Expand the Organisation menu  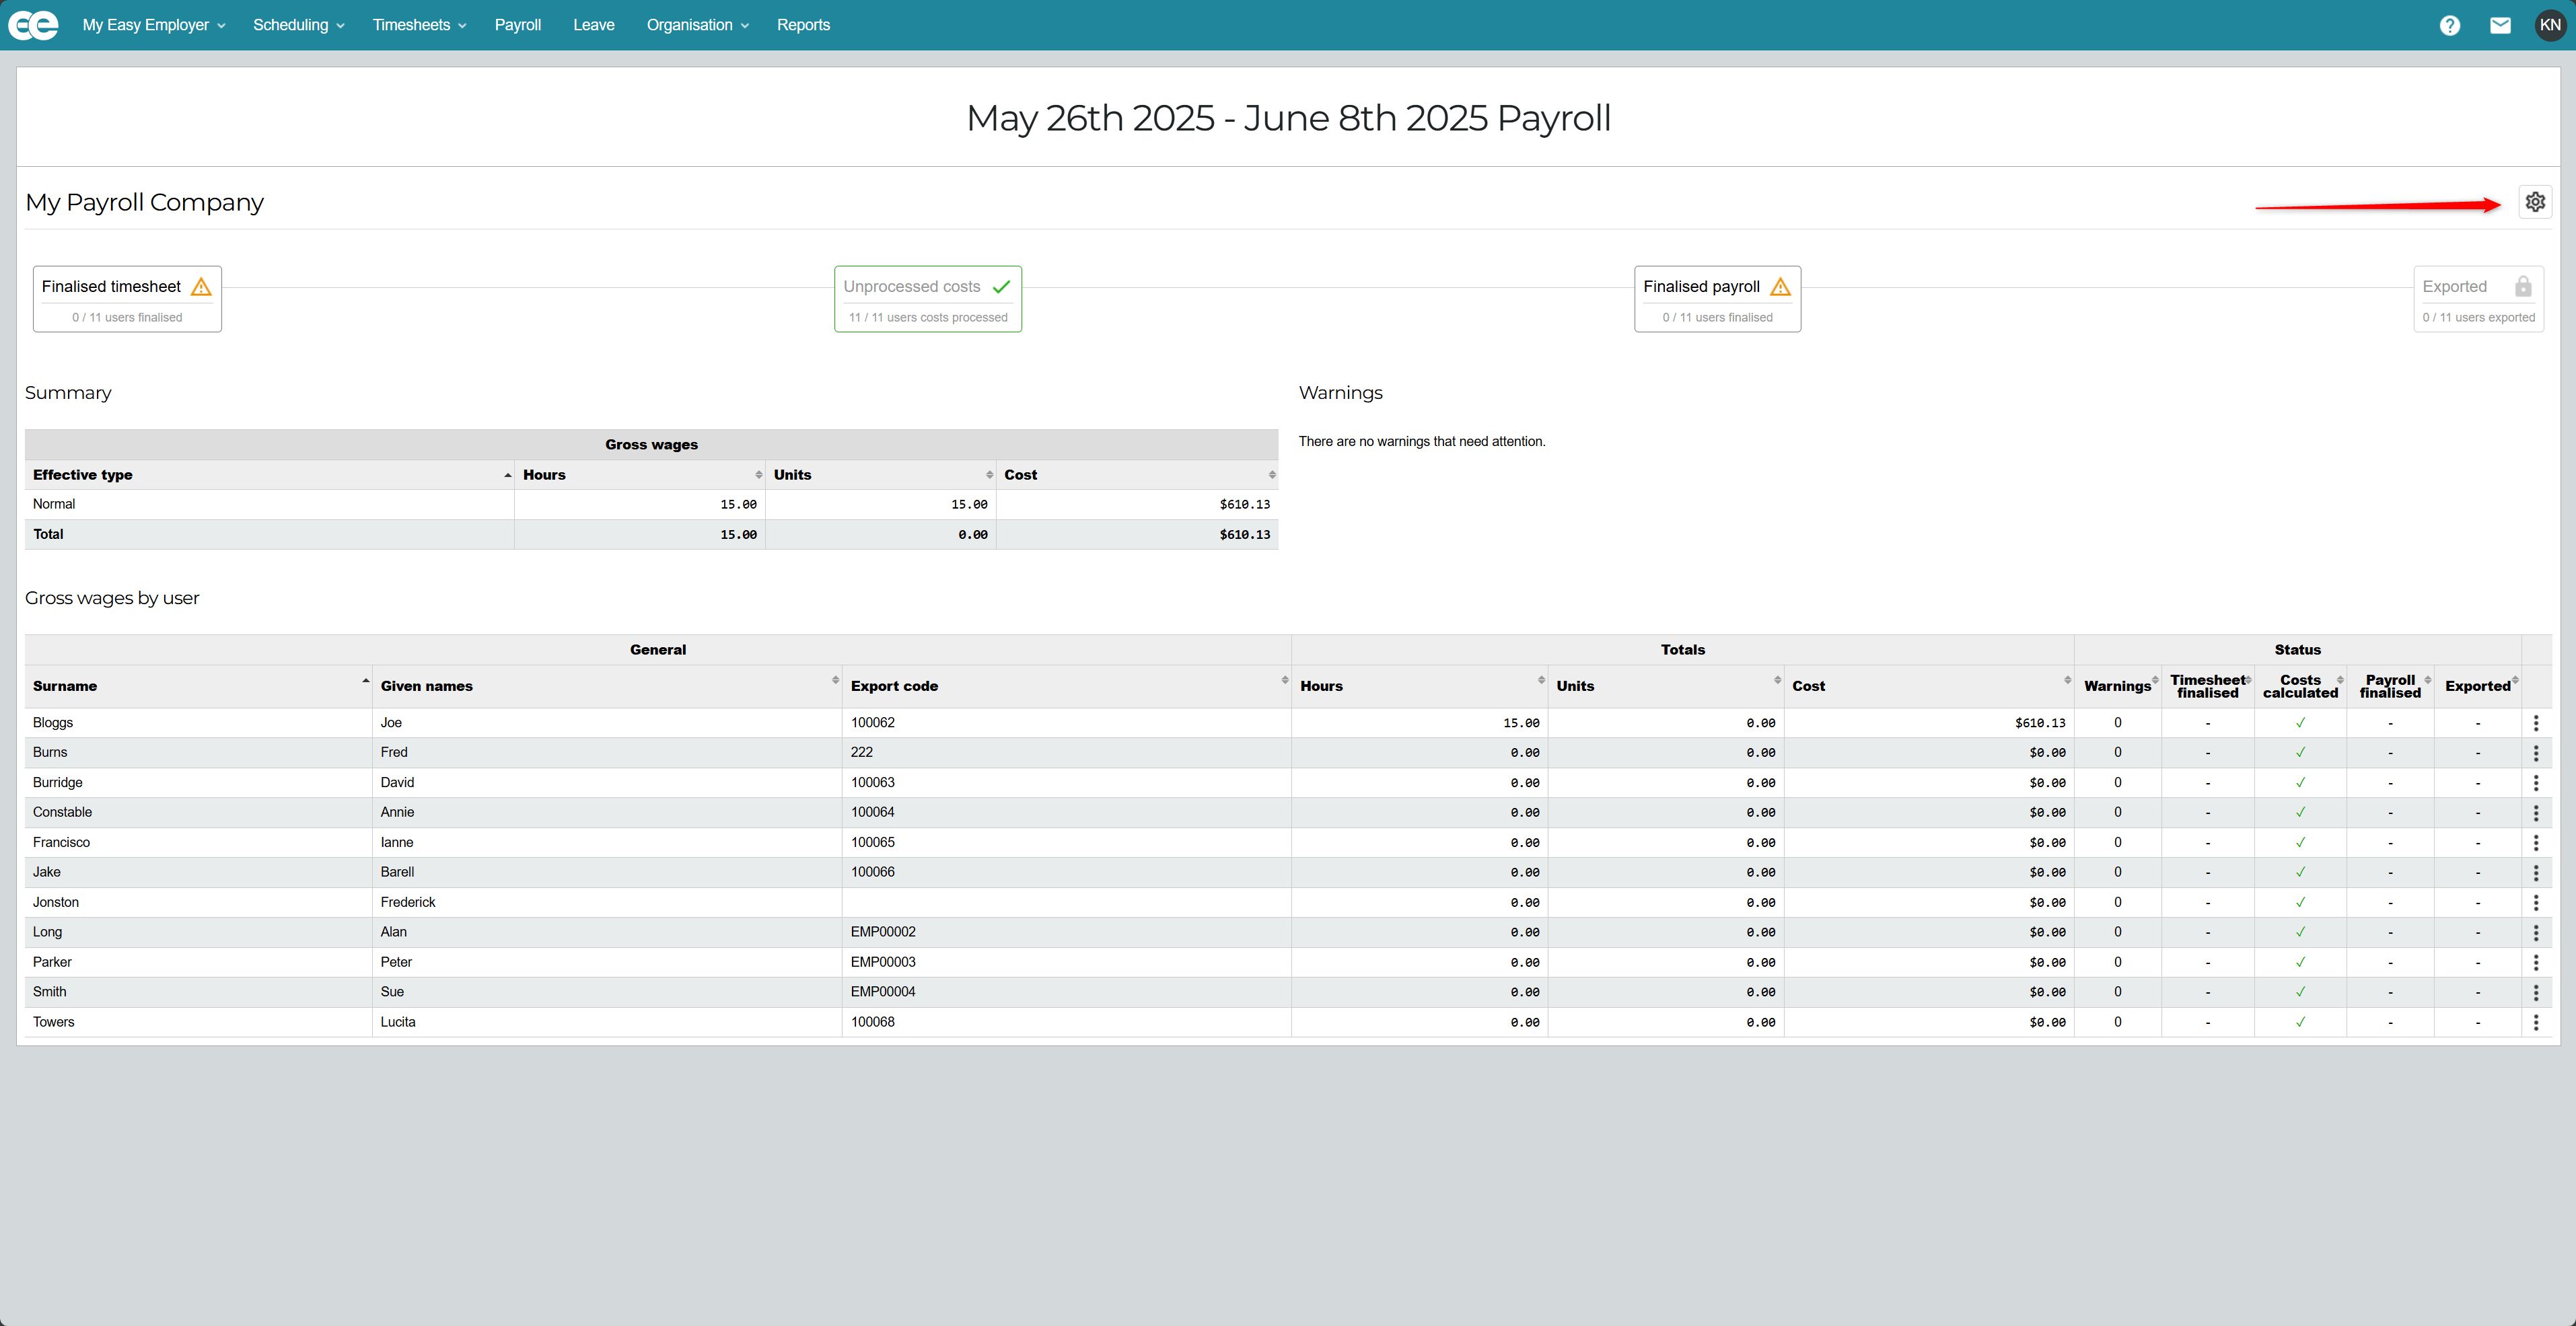coord(697,25)
